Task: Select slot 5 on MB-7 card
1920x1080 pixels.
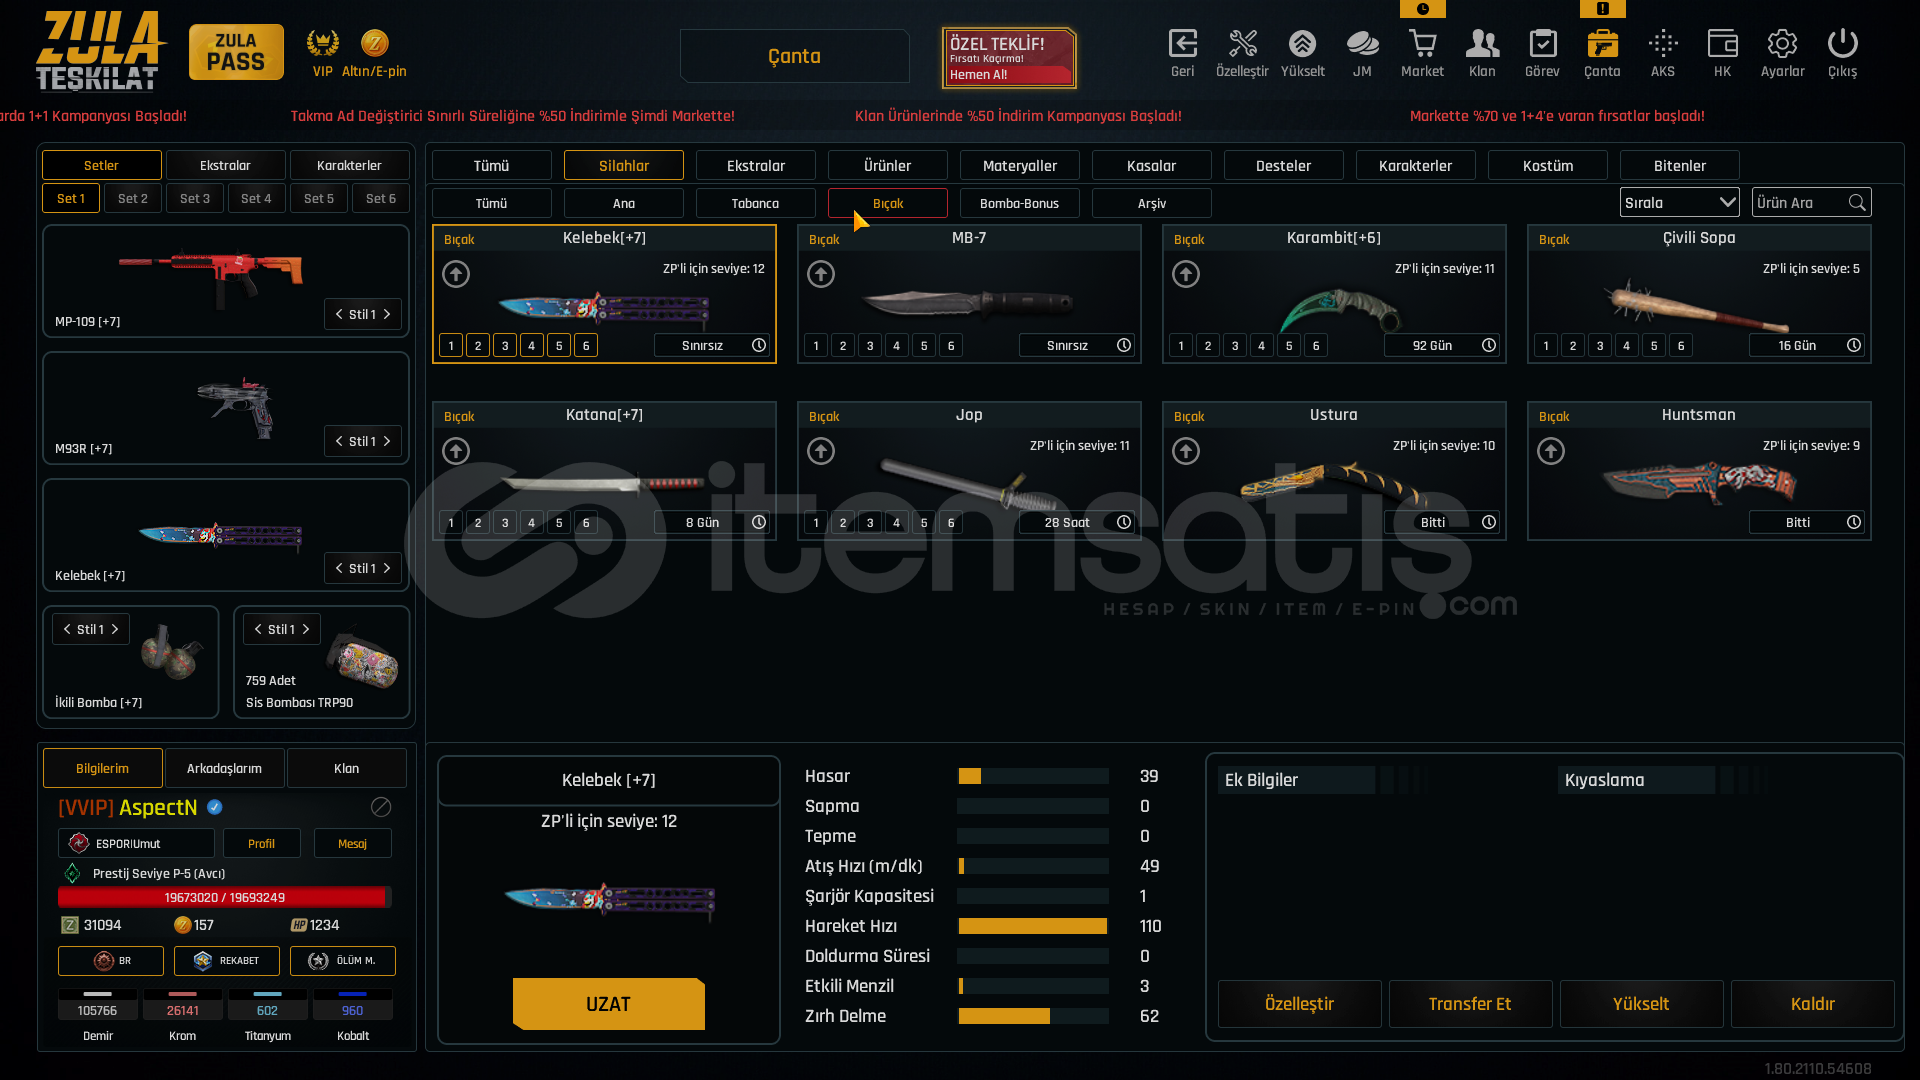Action: click(x=924, y=346)
